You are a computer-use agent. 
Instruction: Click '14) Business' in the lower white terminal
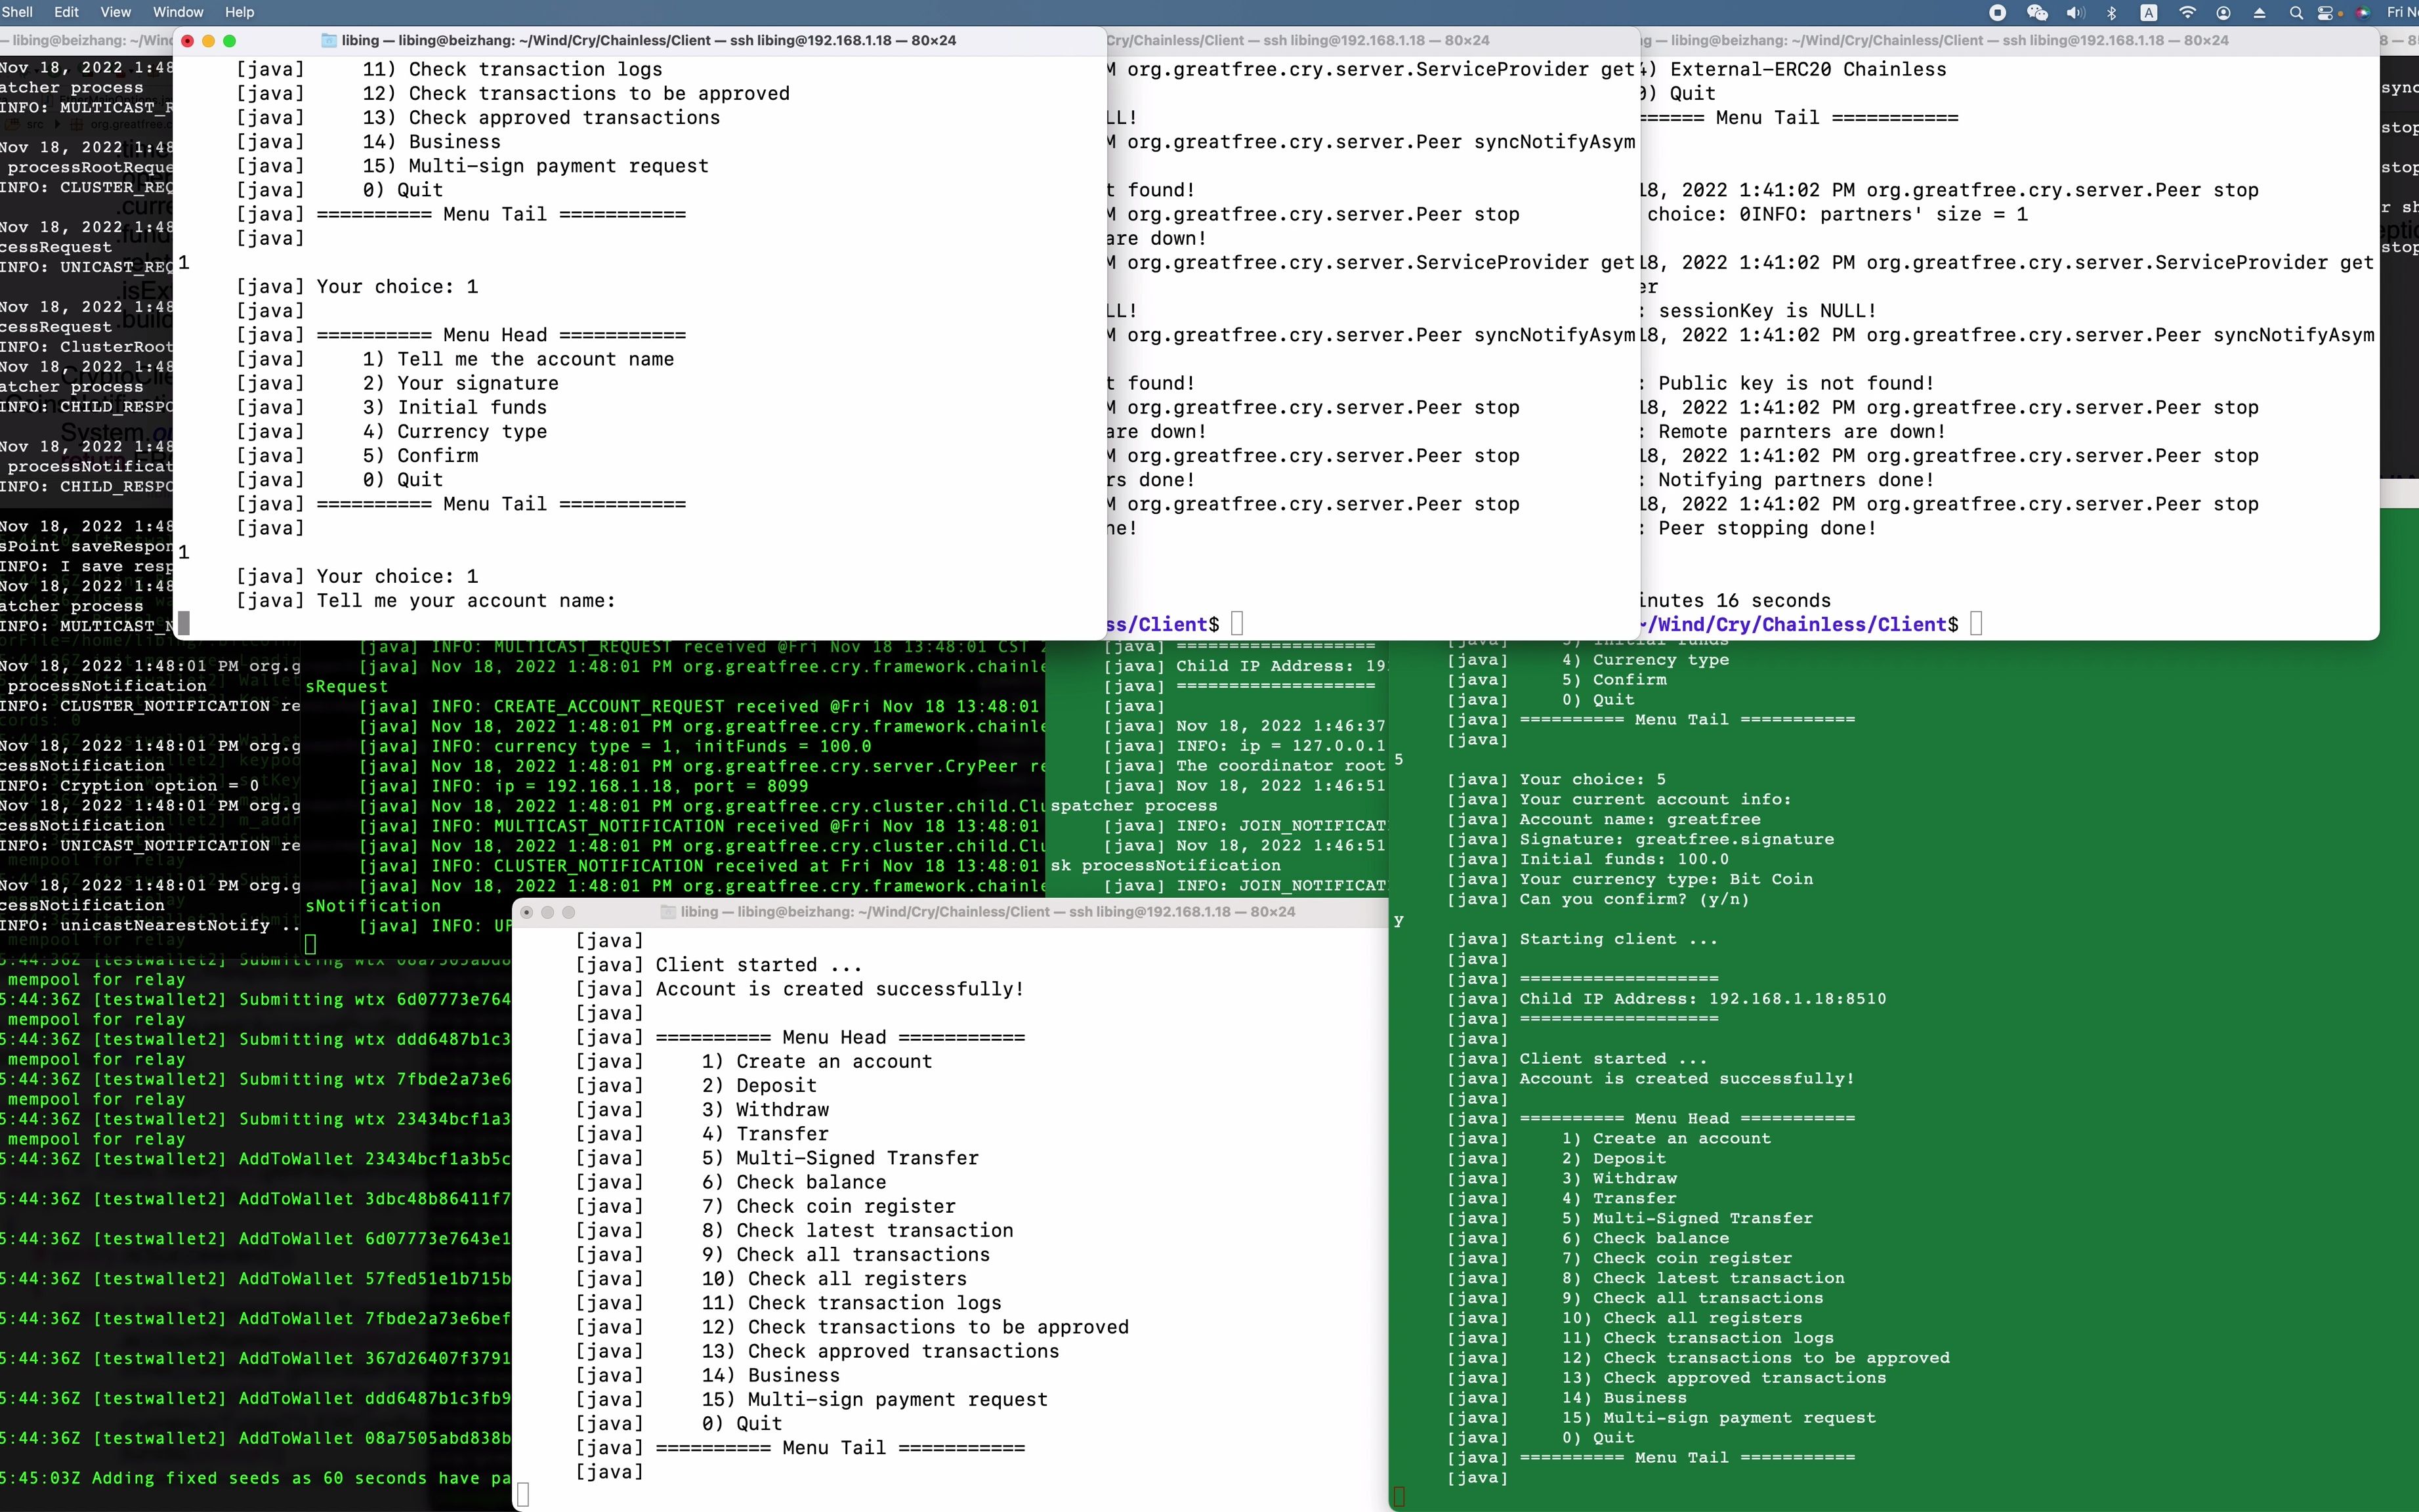[771, 1375]
